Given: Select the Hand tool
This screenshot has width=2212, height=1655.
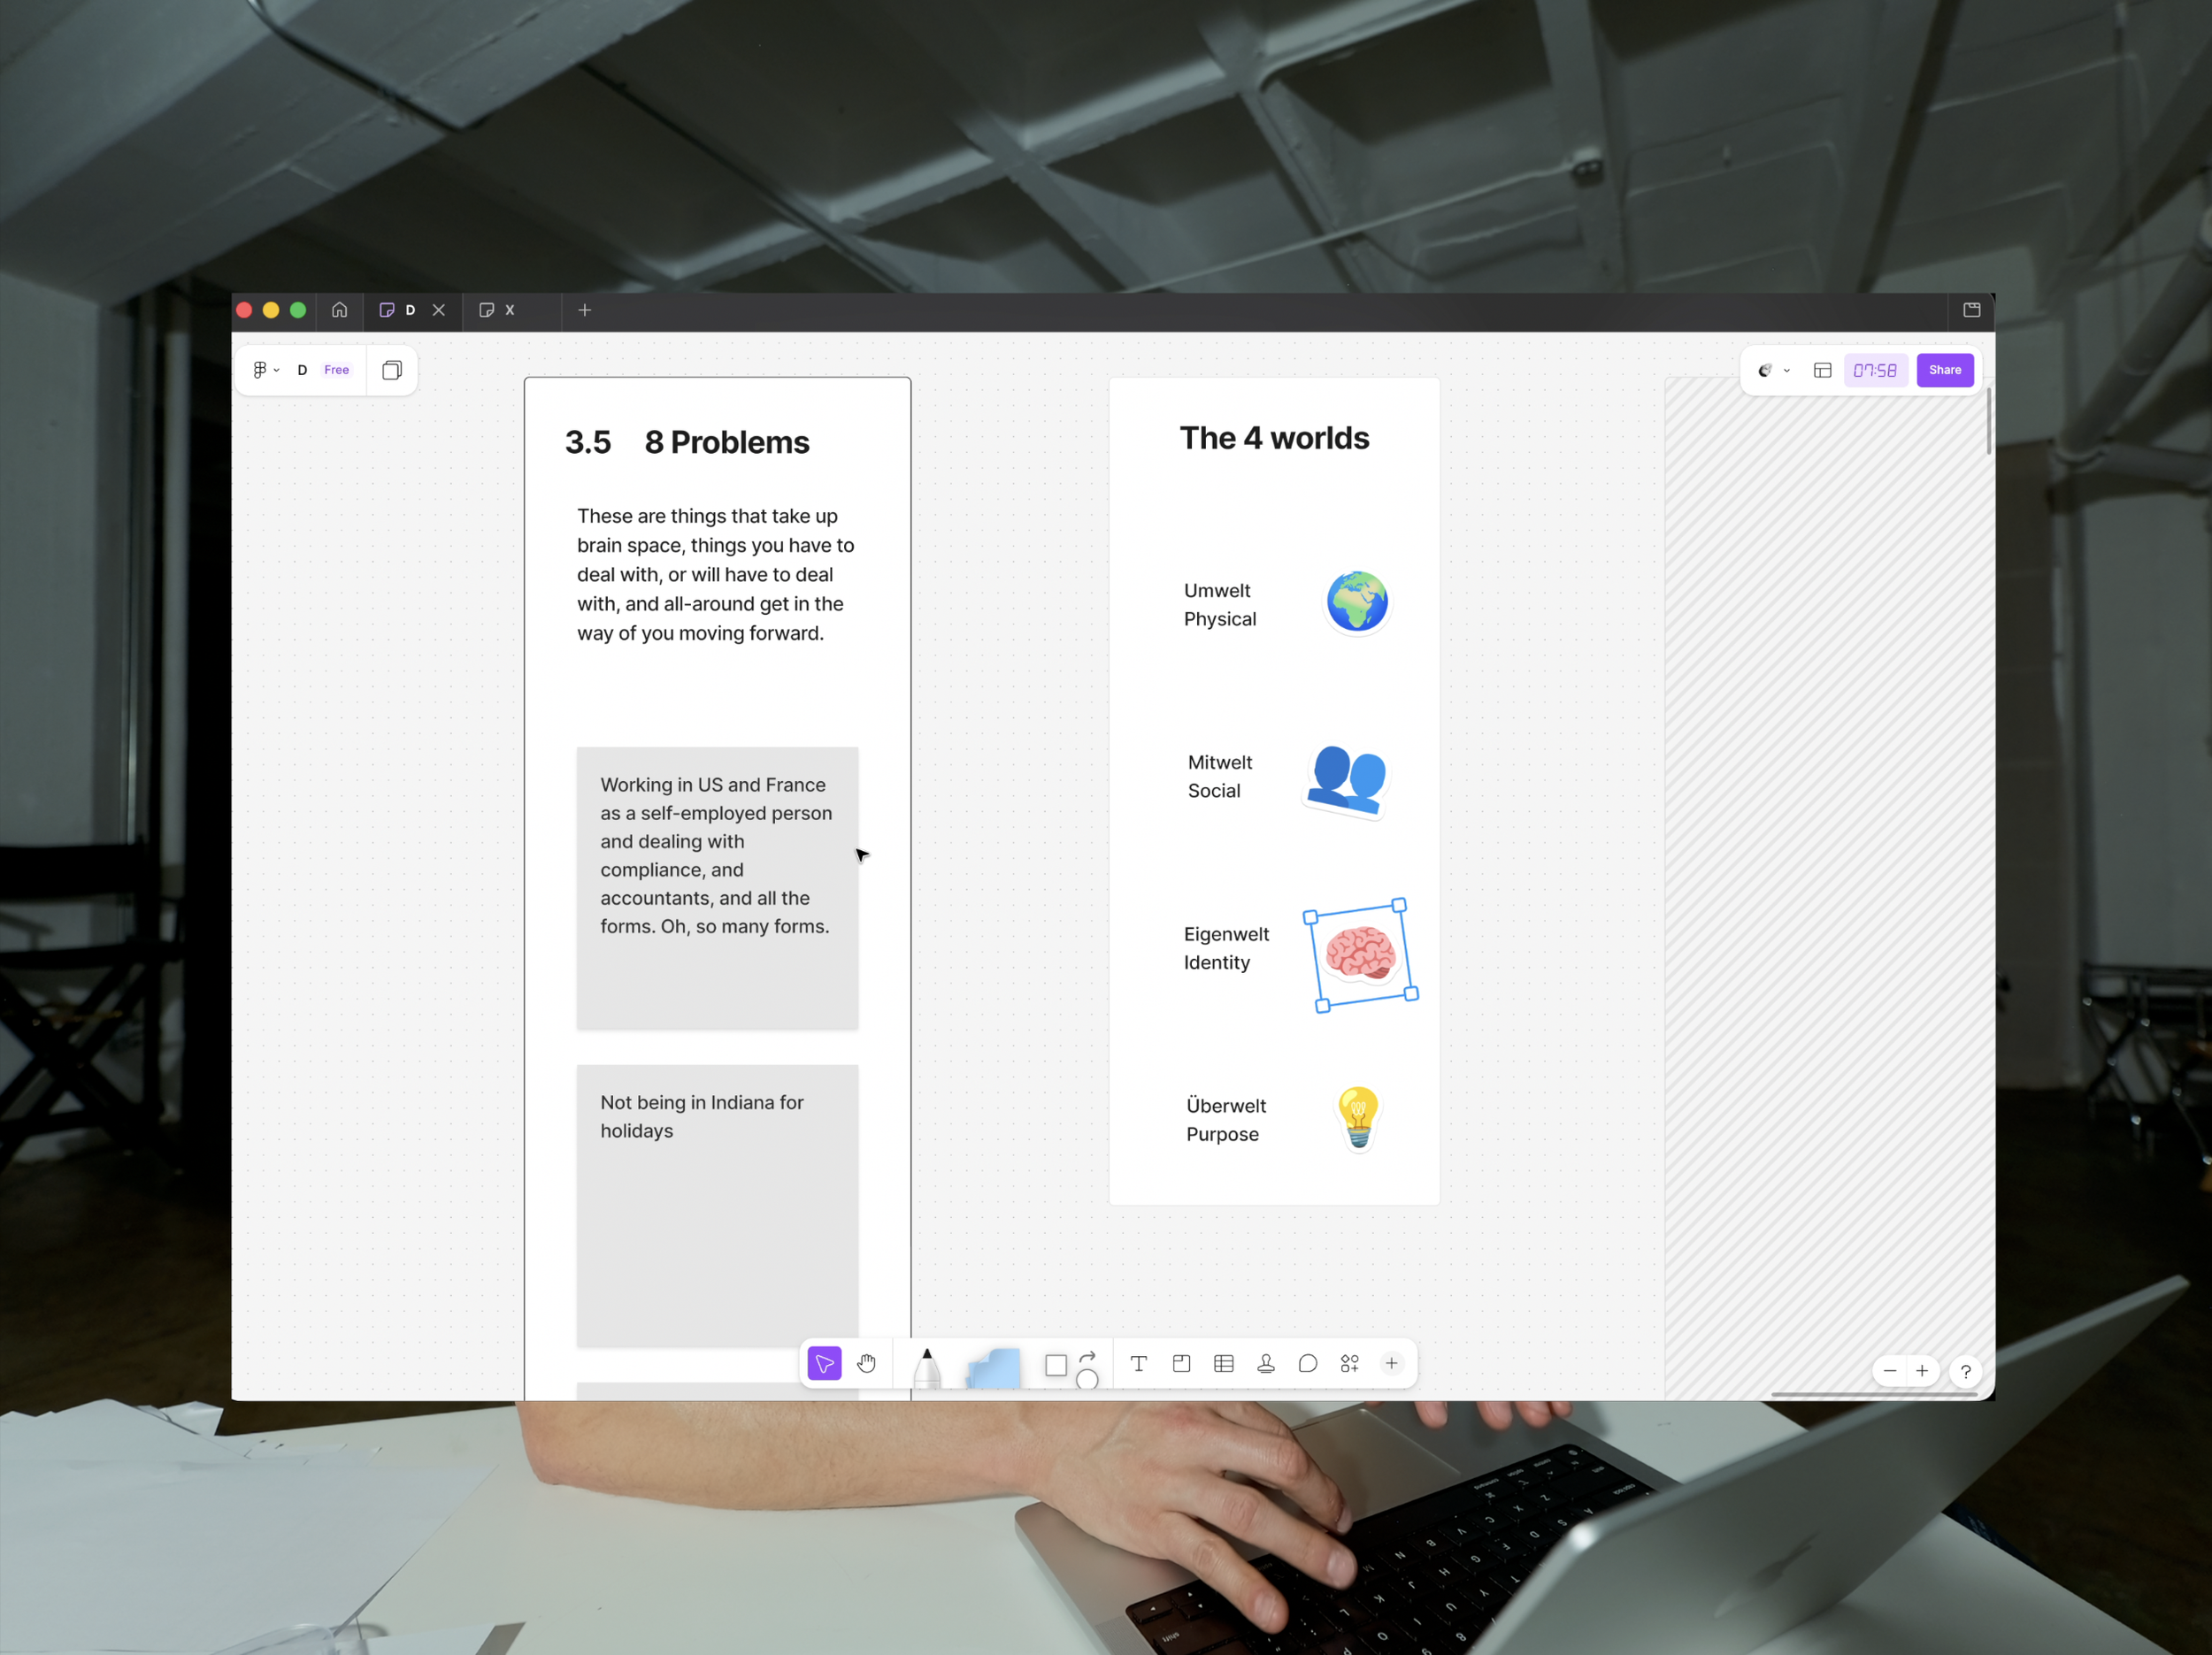Looking at the screenshot, I should tap(866, 1363).
